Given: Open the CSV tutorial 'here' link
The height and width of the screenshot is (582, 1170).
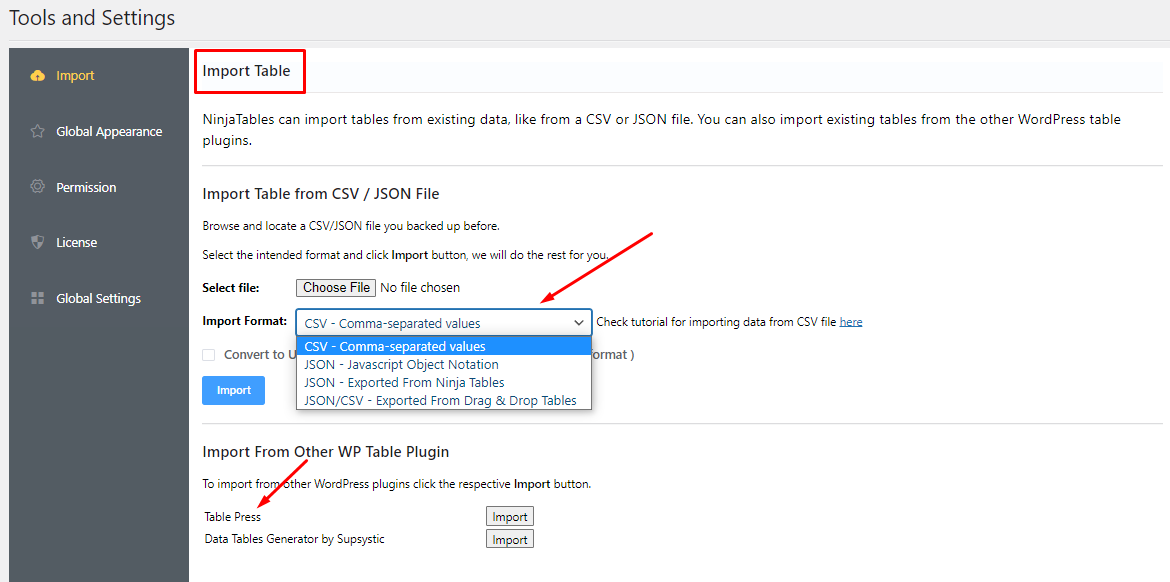Looking at the screenshot, I should click(851, 322).
